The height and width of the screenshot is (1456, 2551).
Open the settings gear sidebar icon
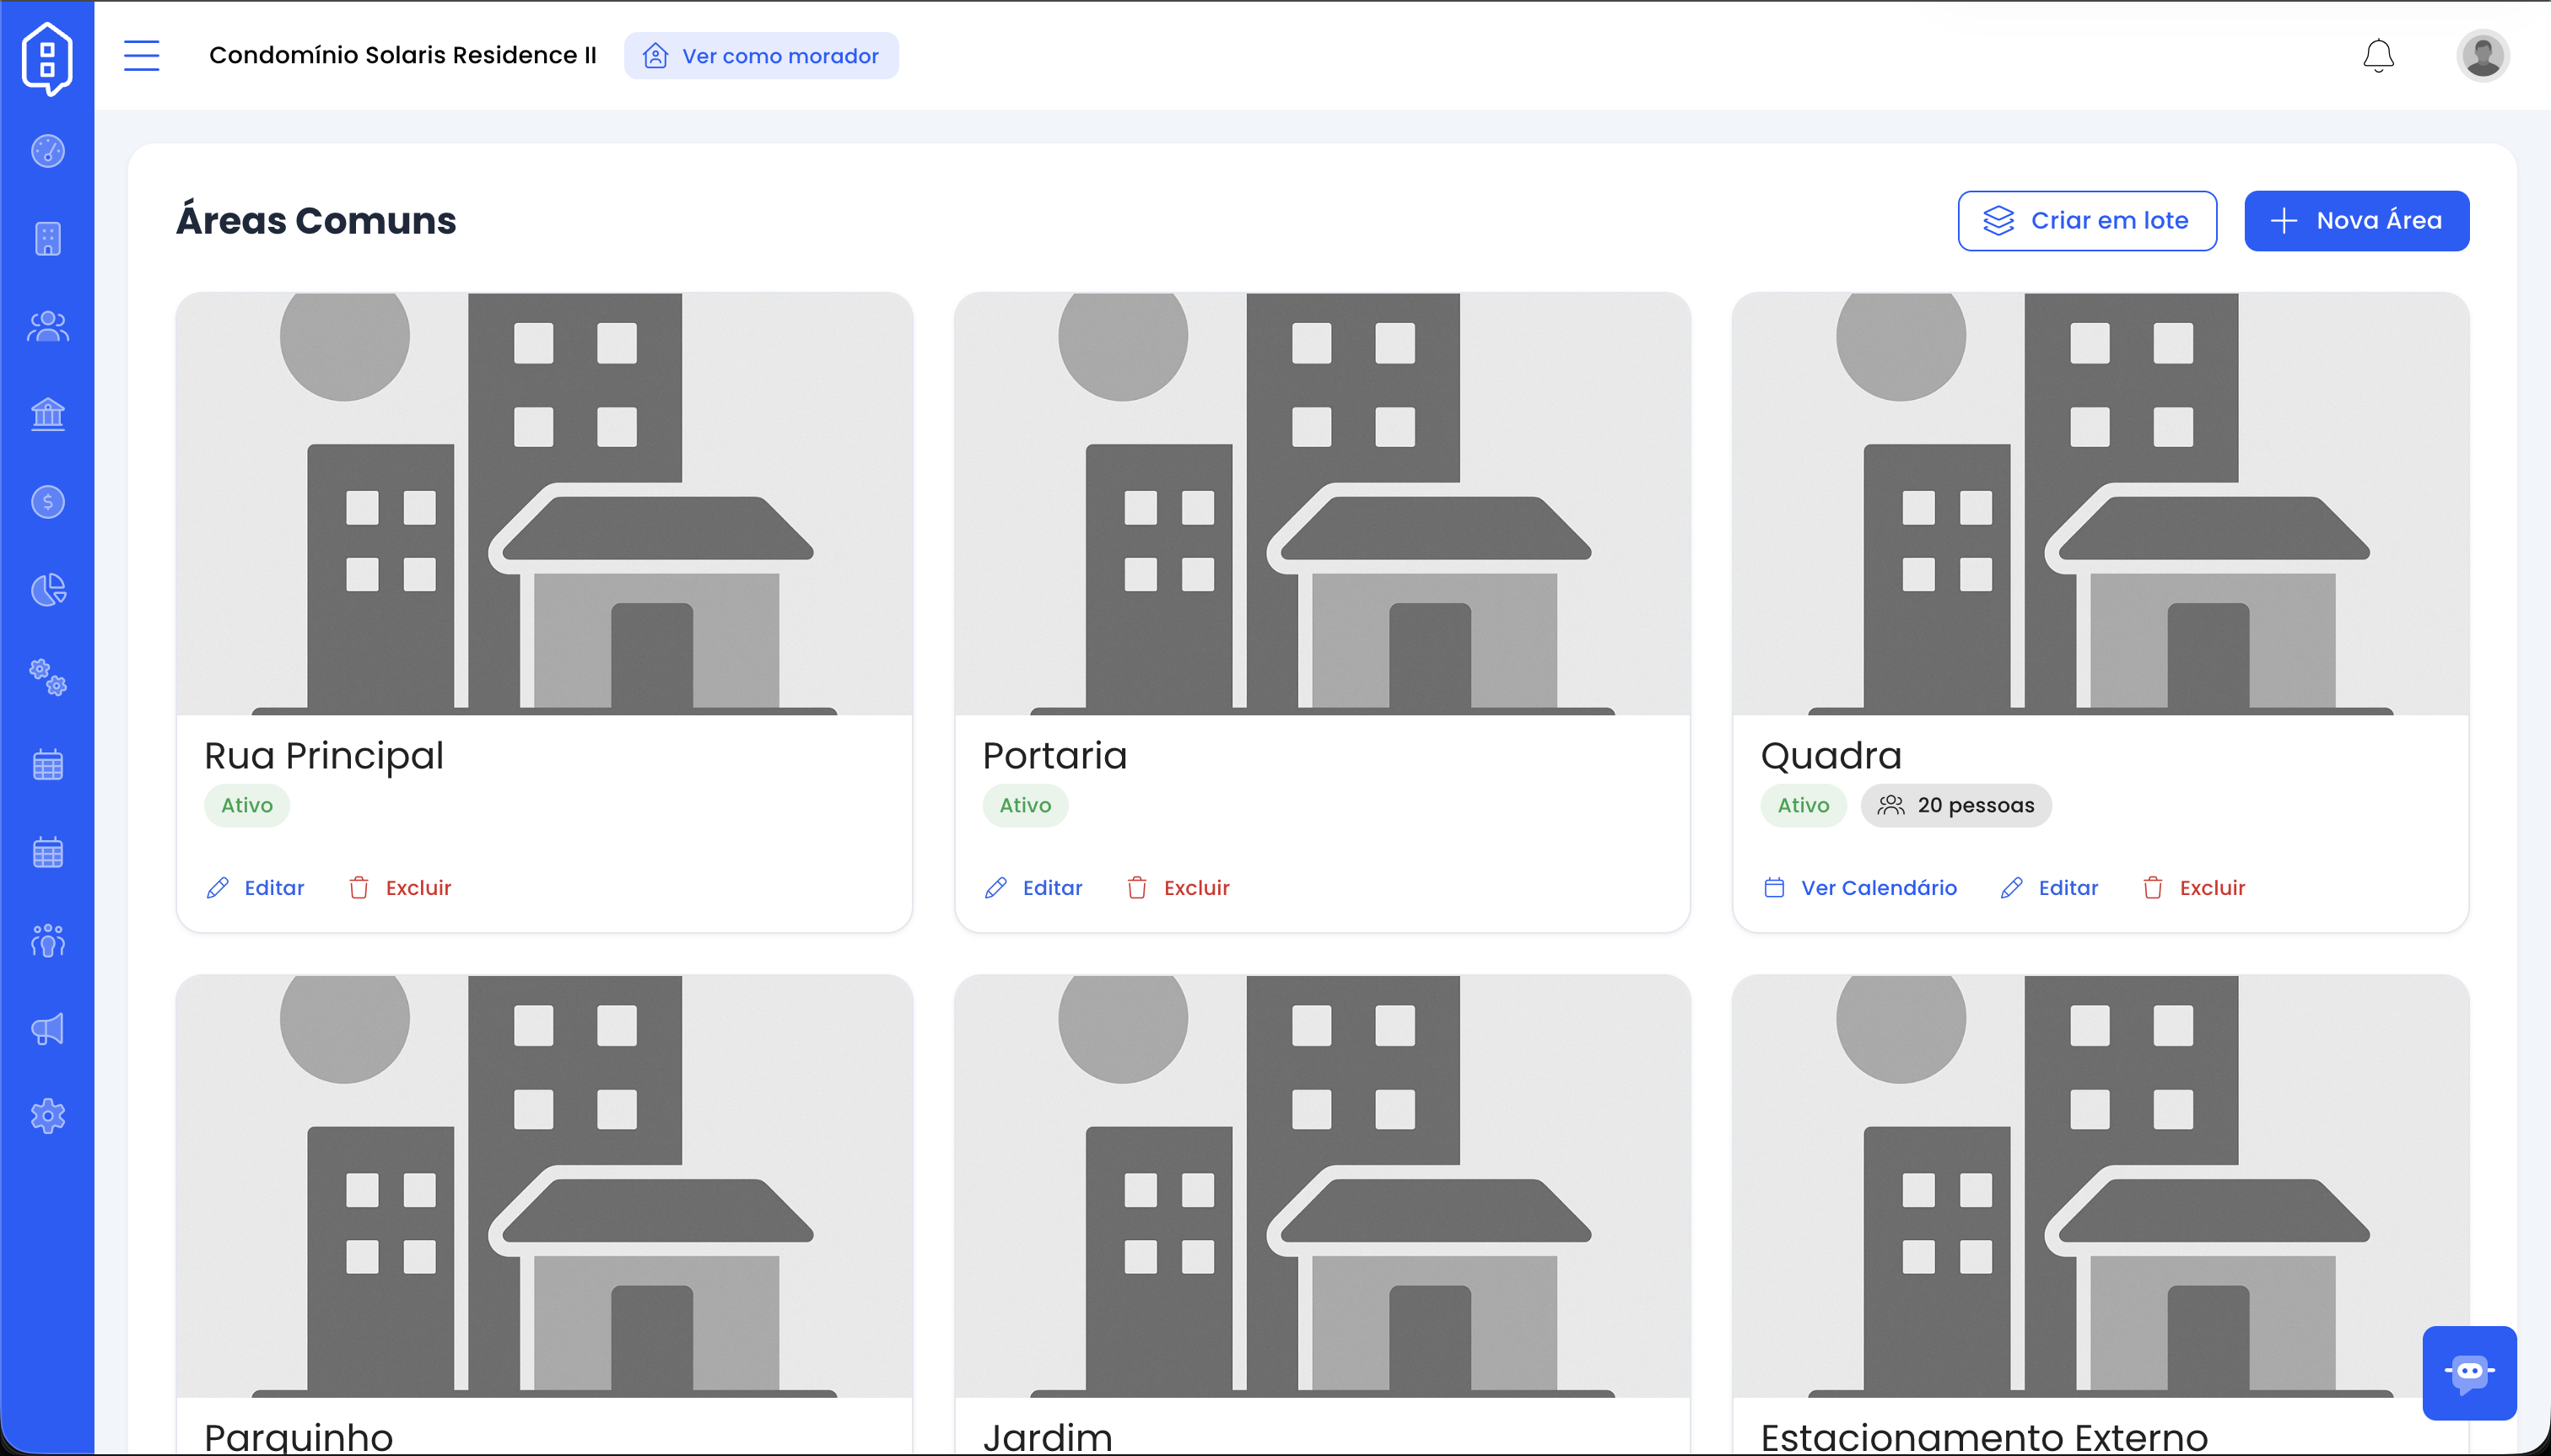tap(48, 1116)
